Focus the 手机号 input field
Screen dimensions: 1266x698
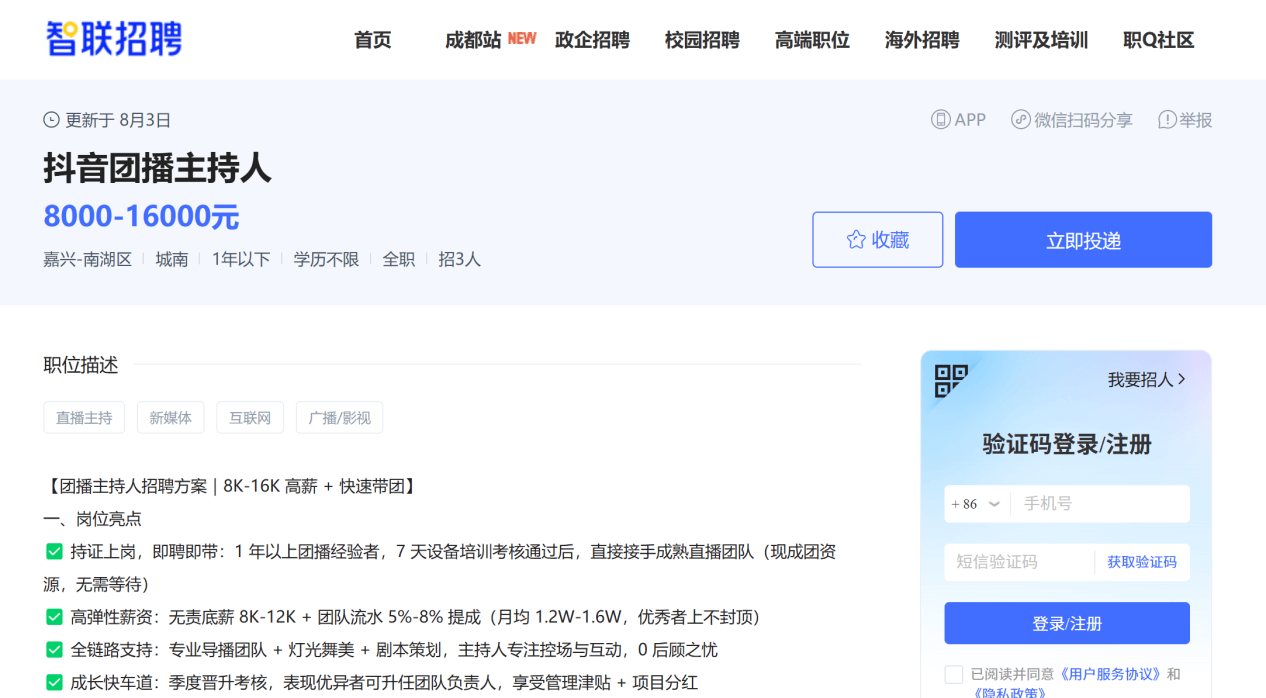click(x=1100, y=504)
